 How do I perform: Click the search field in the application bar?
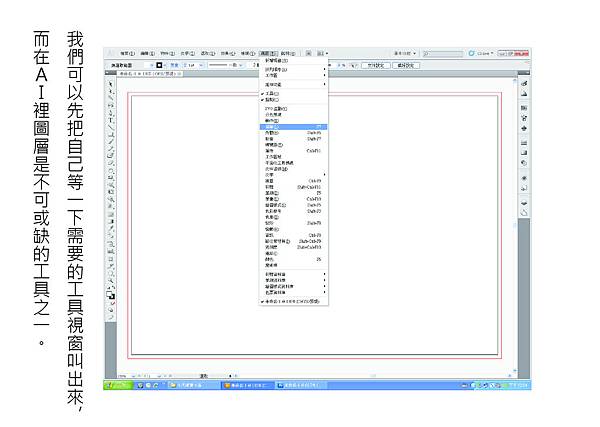coord(443,54)
